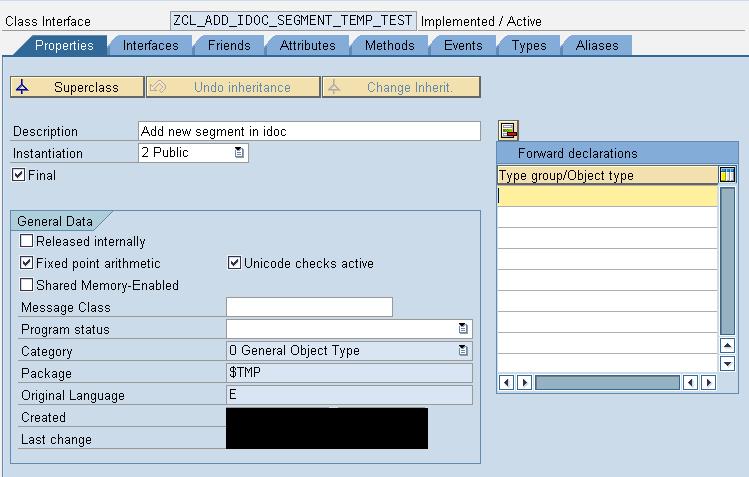
Task: Click the forward declarations toolbar icon above table
Action: click(508, 130)
